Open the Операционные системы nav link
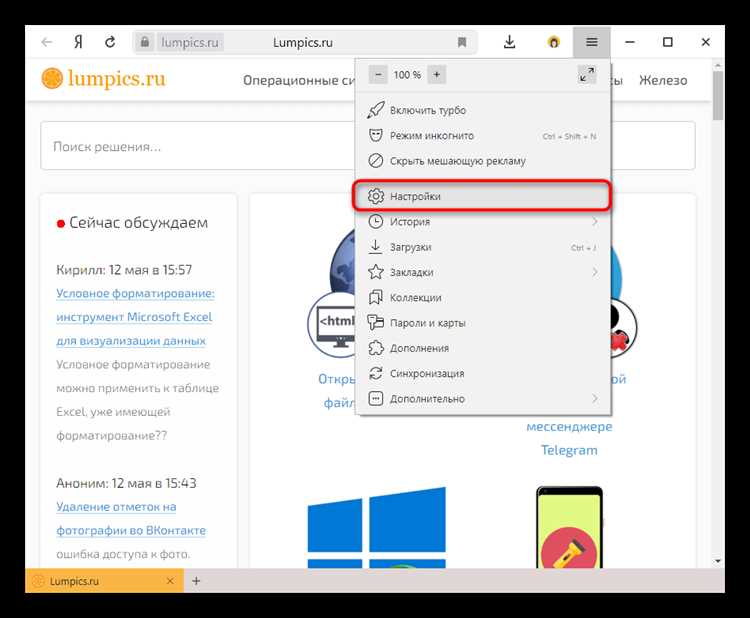The width and height of the screenshot is (750, 618). pos(299,80)
